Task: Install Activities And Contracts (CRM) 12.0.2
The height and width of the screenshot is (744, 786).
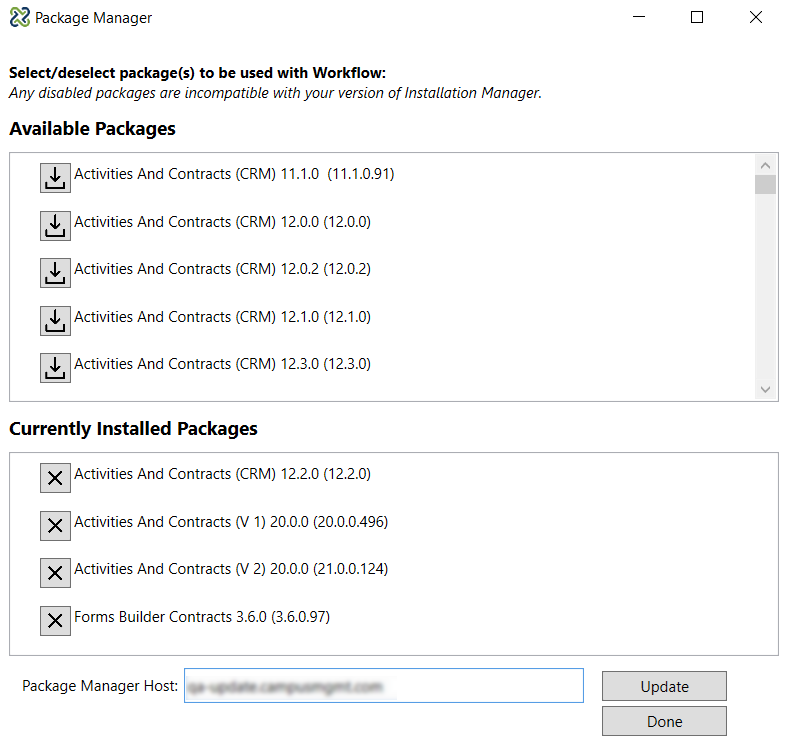Action: (55, 272)
